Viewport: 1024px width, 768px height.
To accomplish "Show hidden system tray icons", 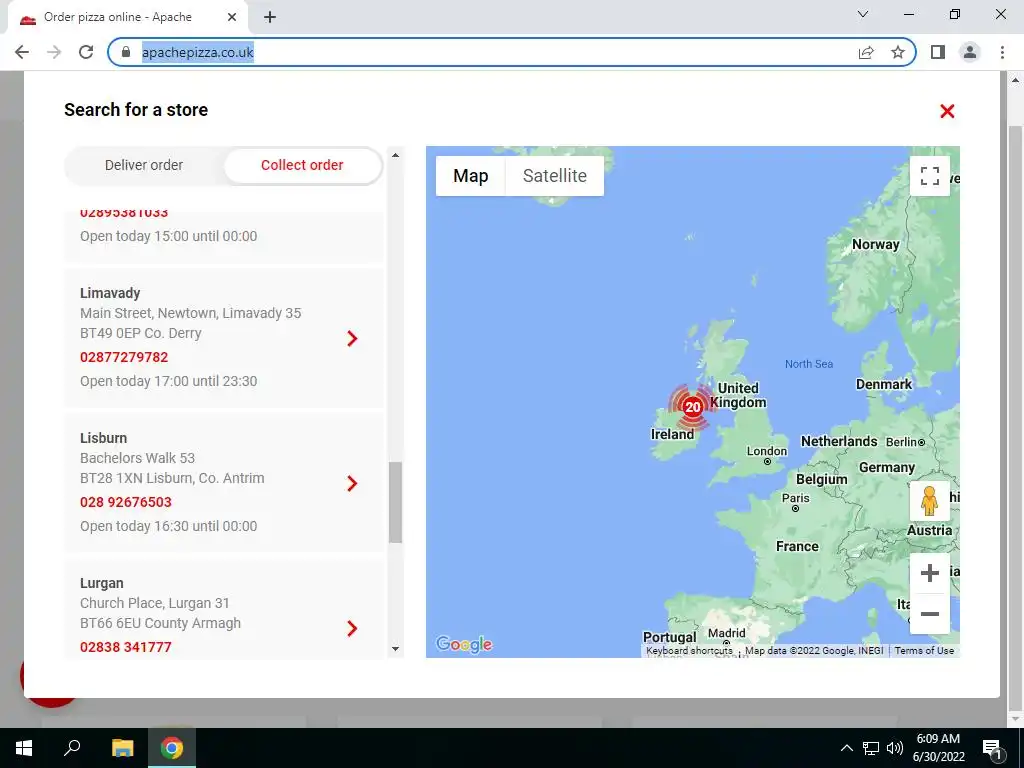I will coord(846,748).
